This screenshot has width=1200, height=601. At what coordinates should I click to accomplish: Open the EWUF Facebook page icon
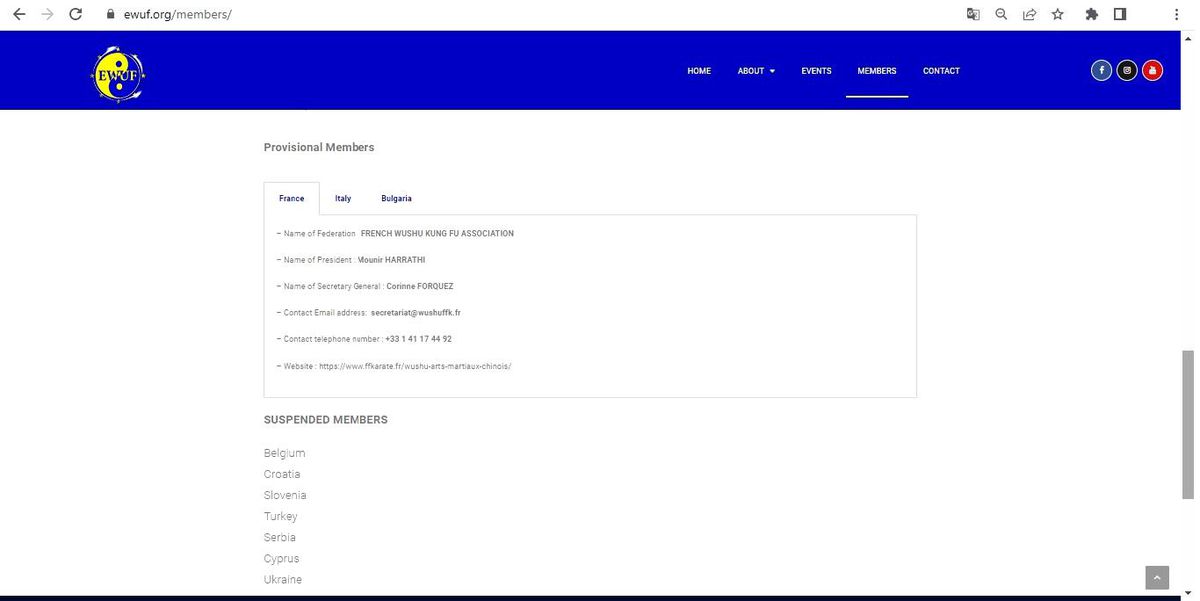click(x=1101, y=71)
